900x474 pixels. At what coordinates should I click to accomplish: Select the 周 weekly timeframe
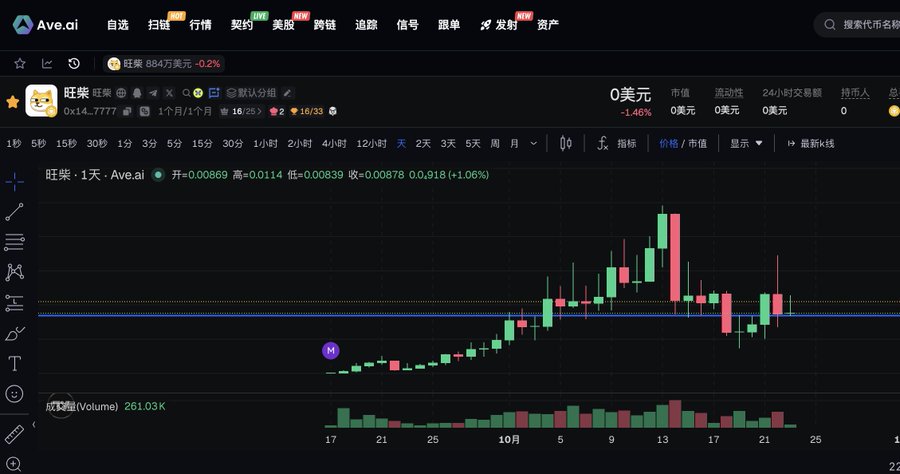tap(495, 143)
